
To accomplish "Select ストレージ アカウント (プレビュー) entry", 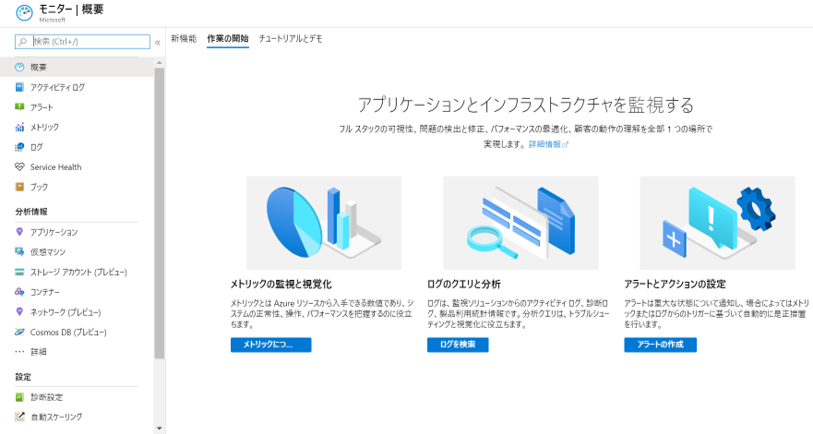I will (77, 272).
